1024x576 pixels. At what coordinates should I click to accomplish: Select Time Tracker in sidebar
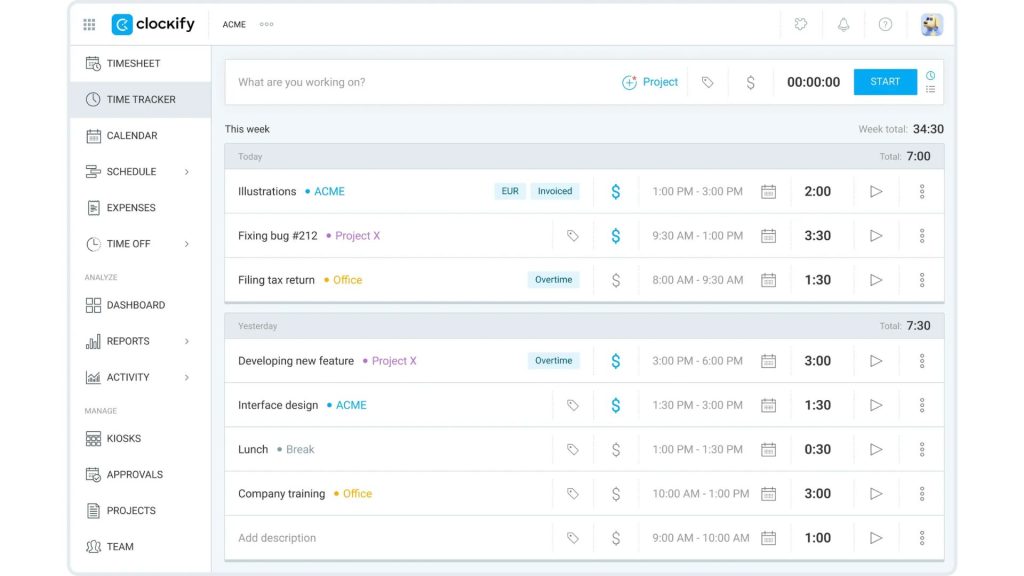140,99
